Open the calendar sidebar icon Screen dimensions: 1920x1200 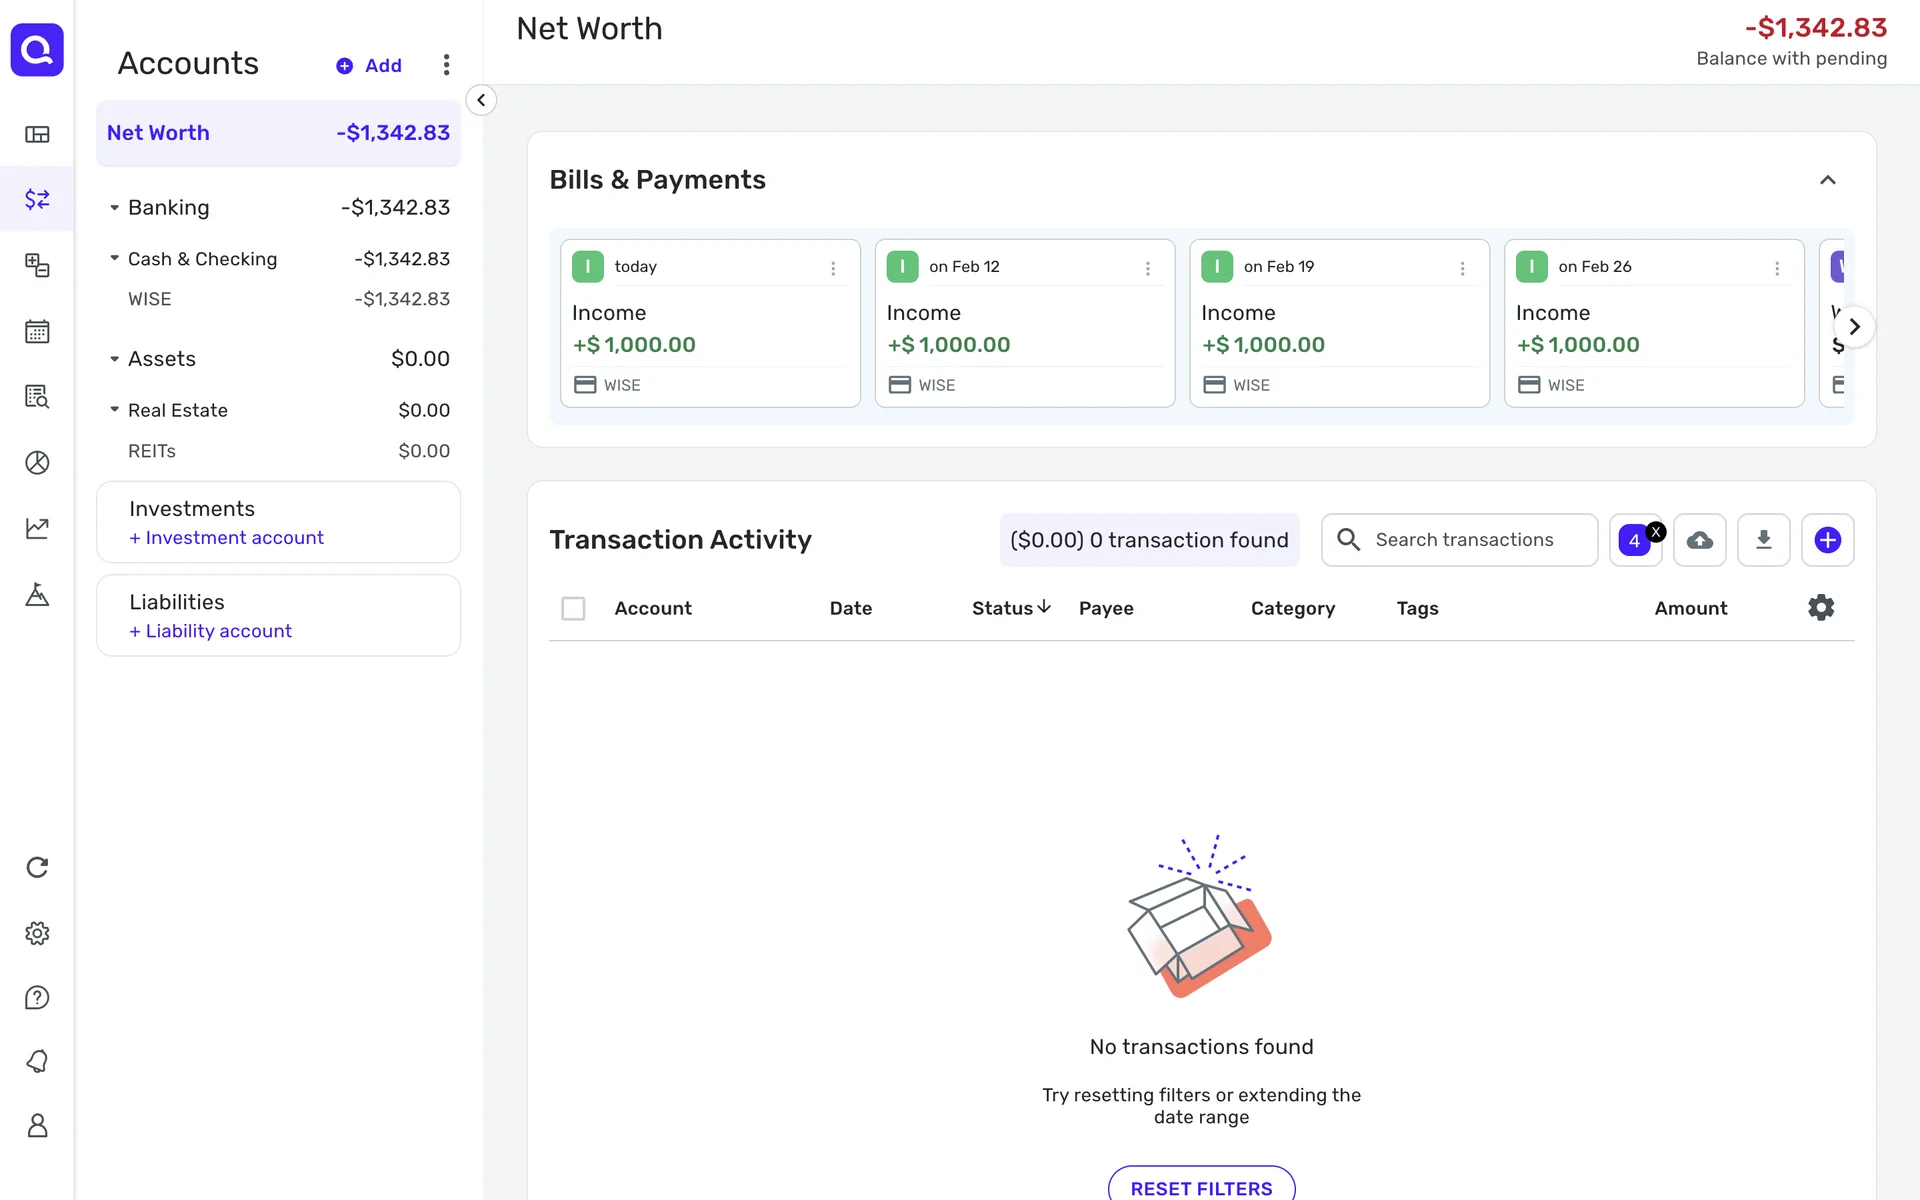(x=37, y=331)
